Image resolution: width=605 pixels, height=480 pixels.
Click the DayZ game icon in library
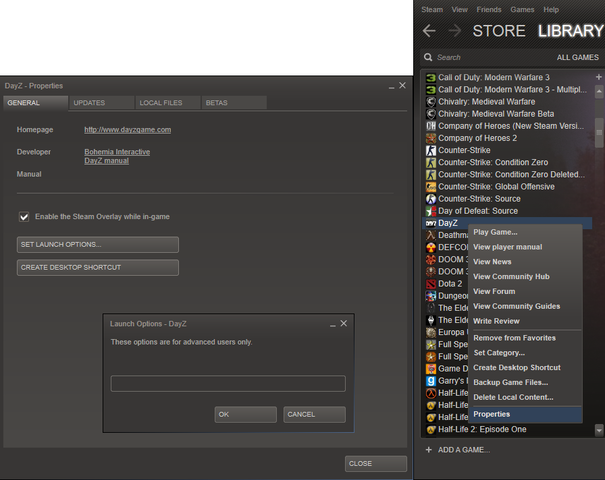click(x=431, y=223)
